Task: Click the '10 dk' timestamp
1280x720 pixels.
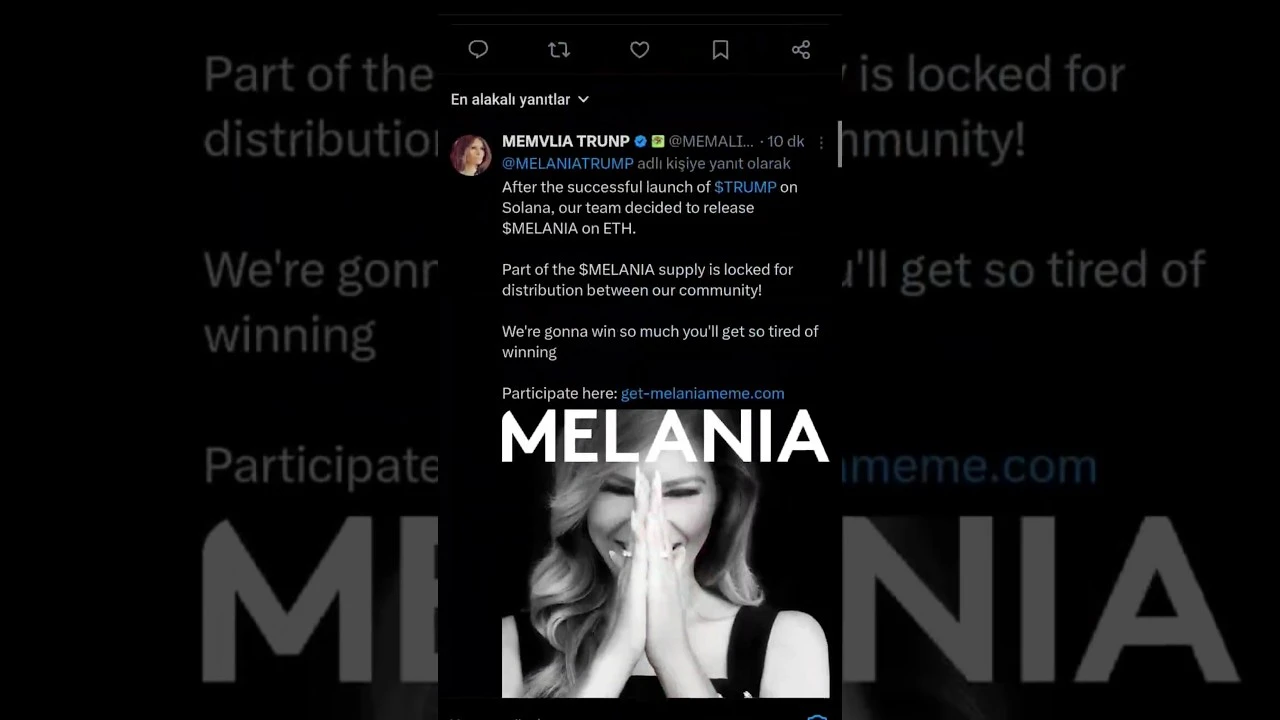Action: point(786,141)
